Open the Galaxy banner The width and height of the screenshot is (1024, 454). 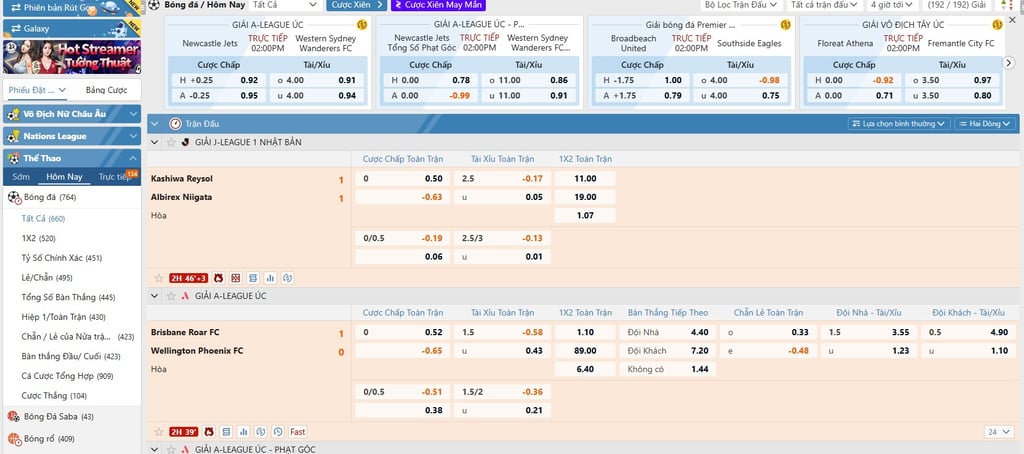coord(72,29)
